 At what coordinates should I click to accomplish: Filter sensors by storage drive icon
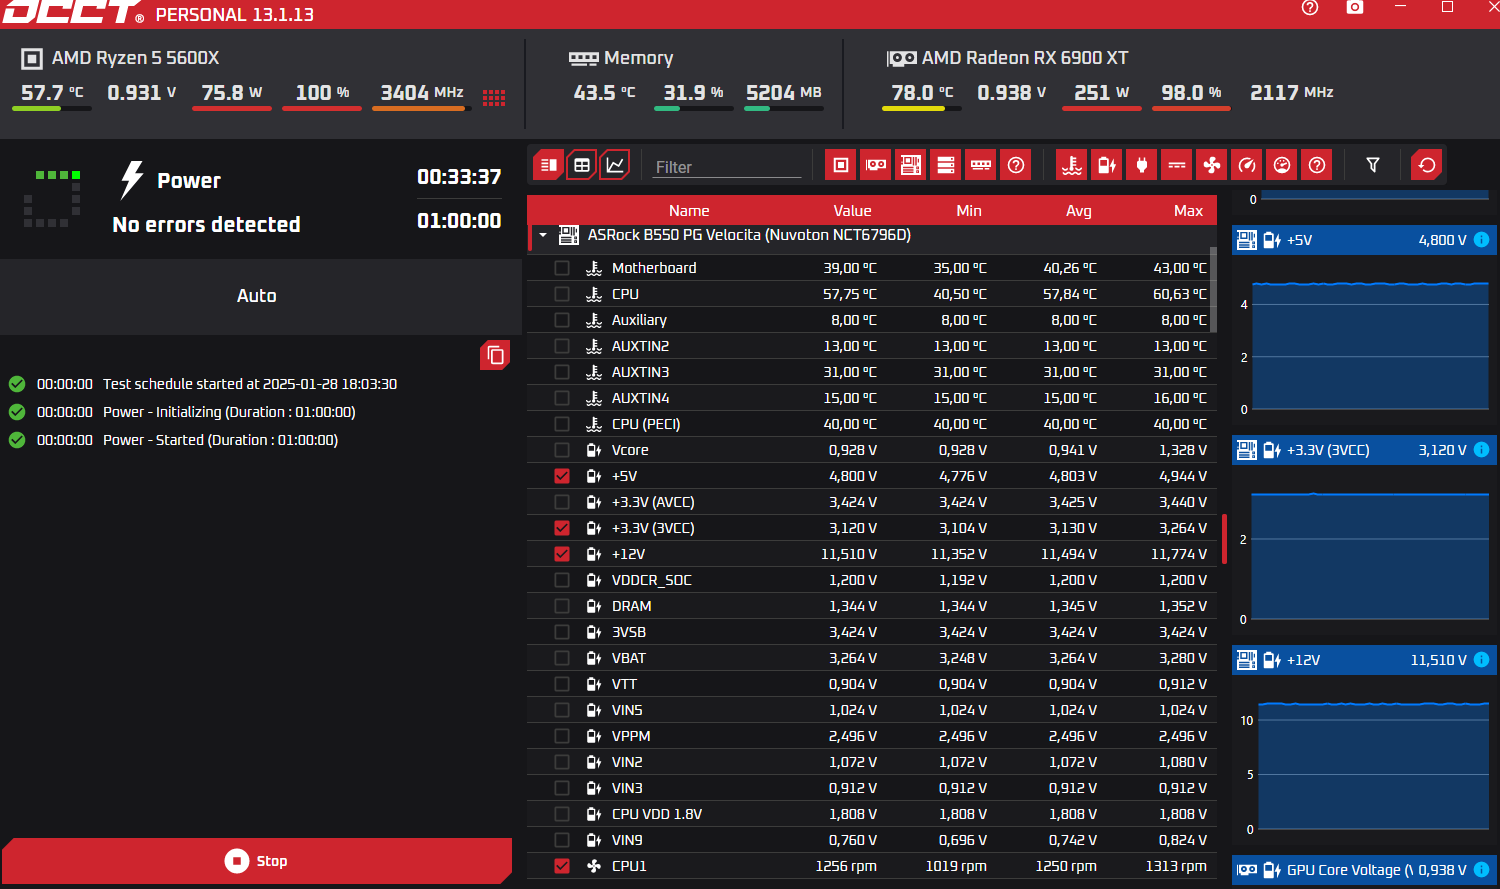[x=946, y=165]
